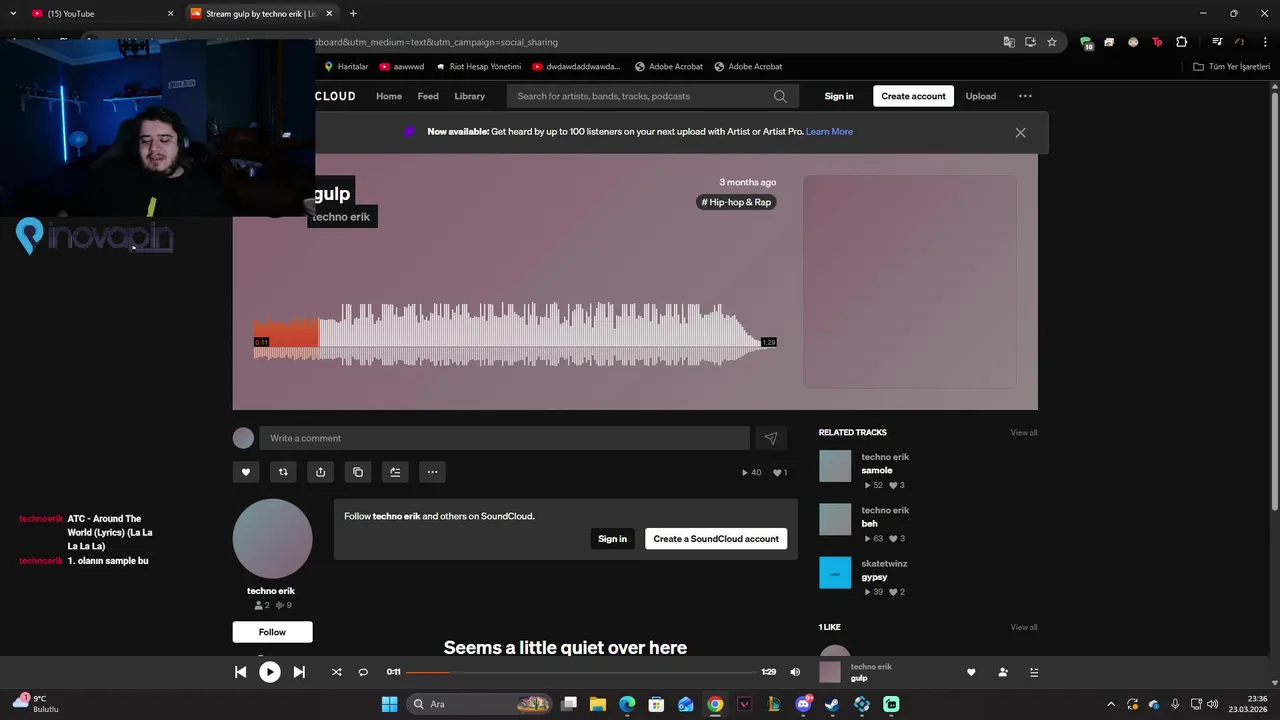The image size is (1280, 720).
Task: Like the current track in the player bar
Action: 971,672
